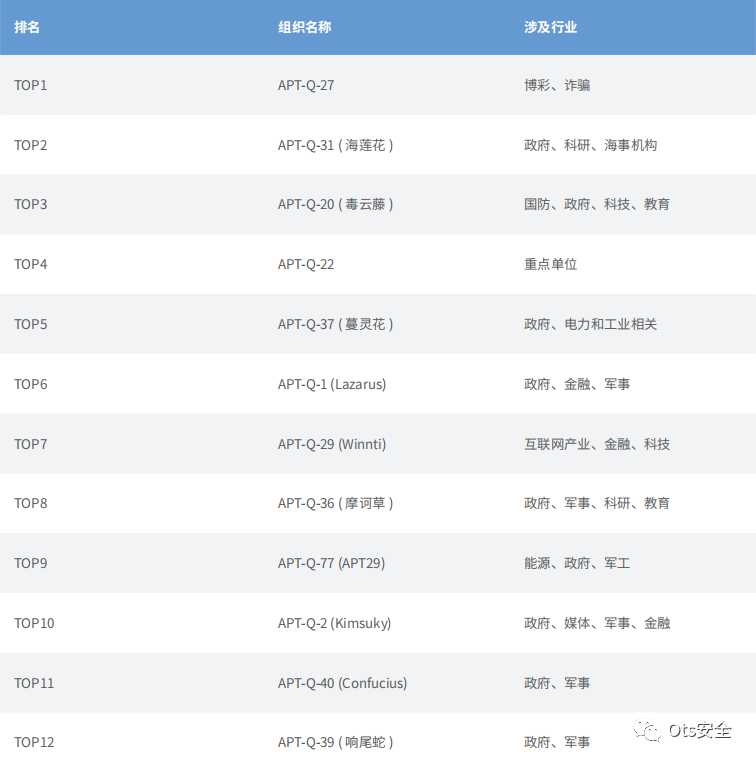756x763 pixels.
Task: Click APT-Q-29 (Winnti) cell
Action: [x=332, y=444]
